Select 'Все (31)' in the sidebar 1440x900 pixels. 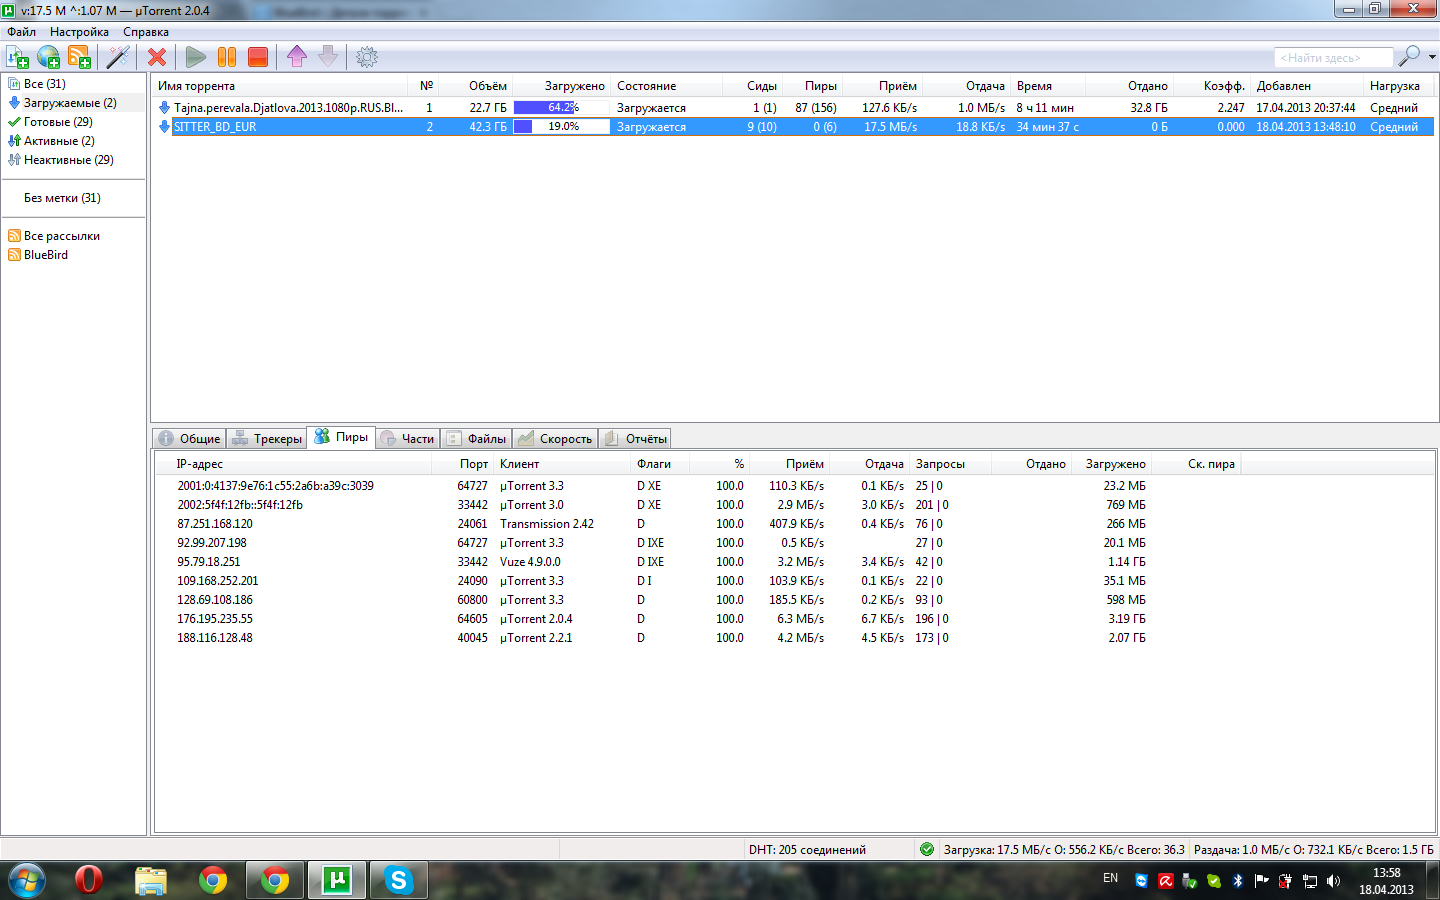click(44, 84)
